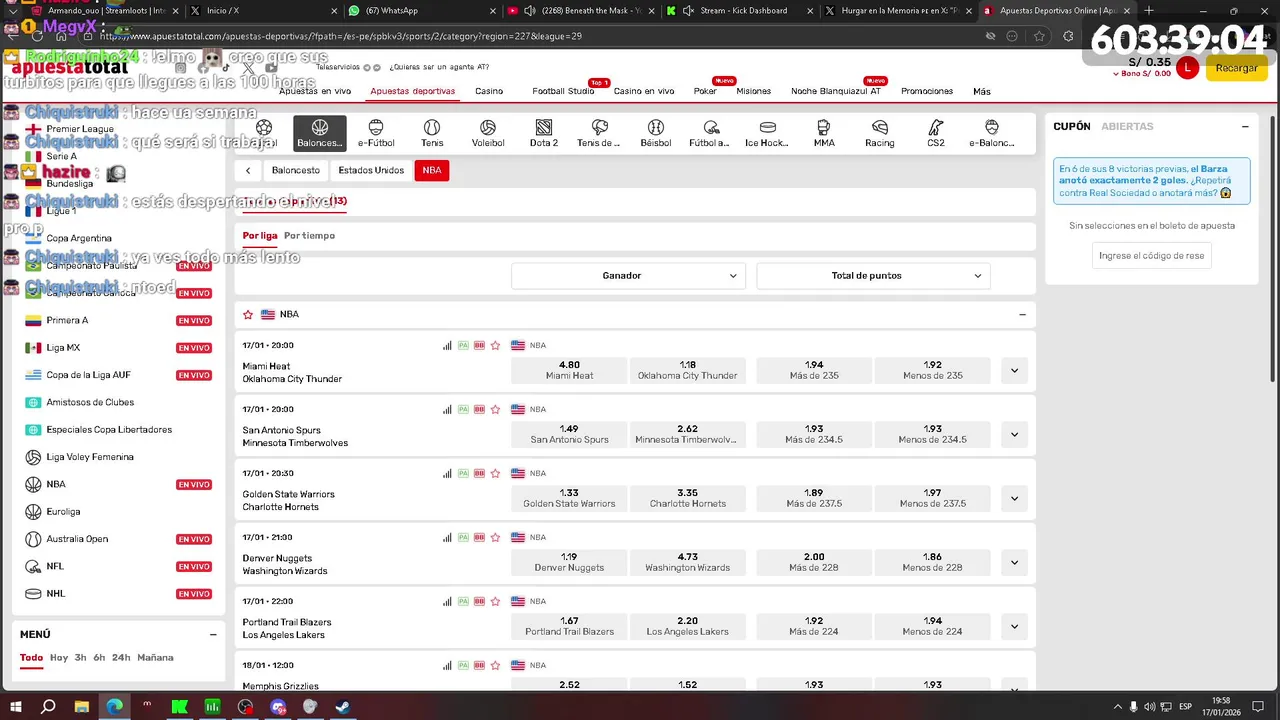This screenshot has height=720, width=1280.
Task: Select the e-Baloncesto sport icon
Action: pyautogui.click(x=992, y=133)
